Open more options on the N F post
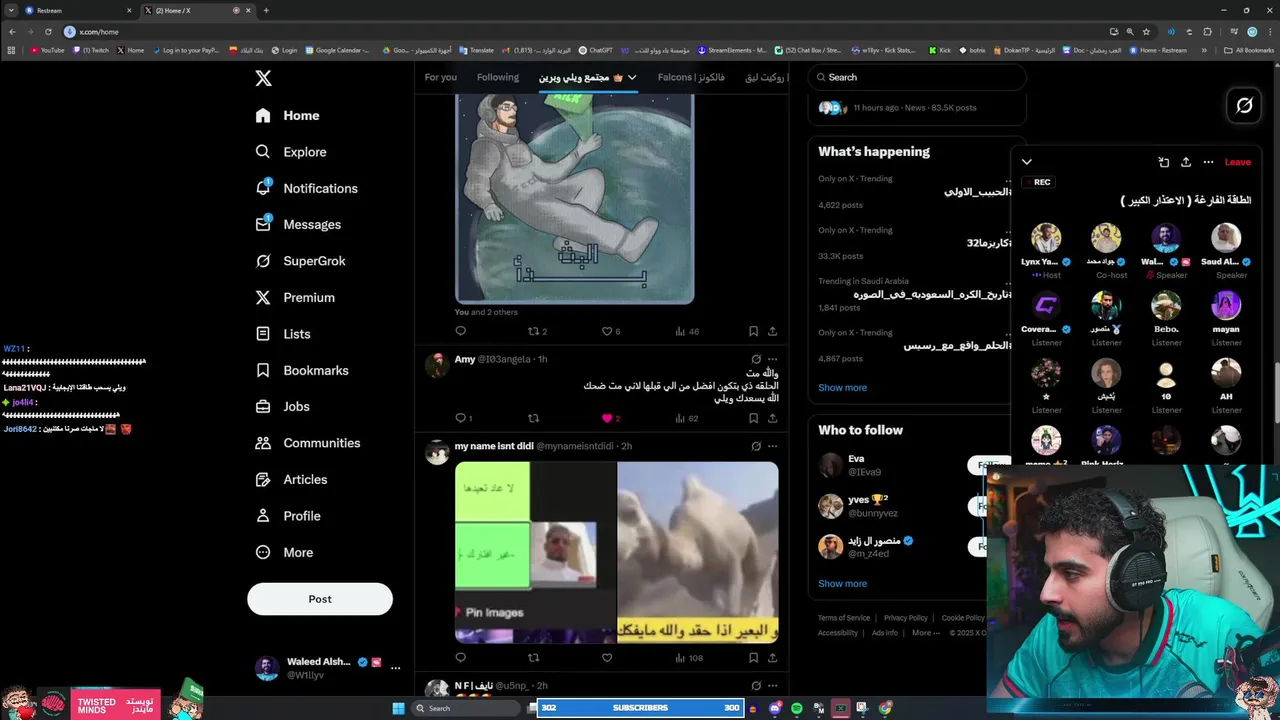This screenshot has height=720, width=1280. [x=772, y=686]
